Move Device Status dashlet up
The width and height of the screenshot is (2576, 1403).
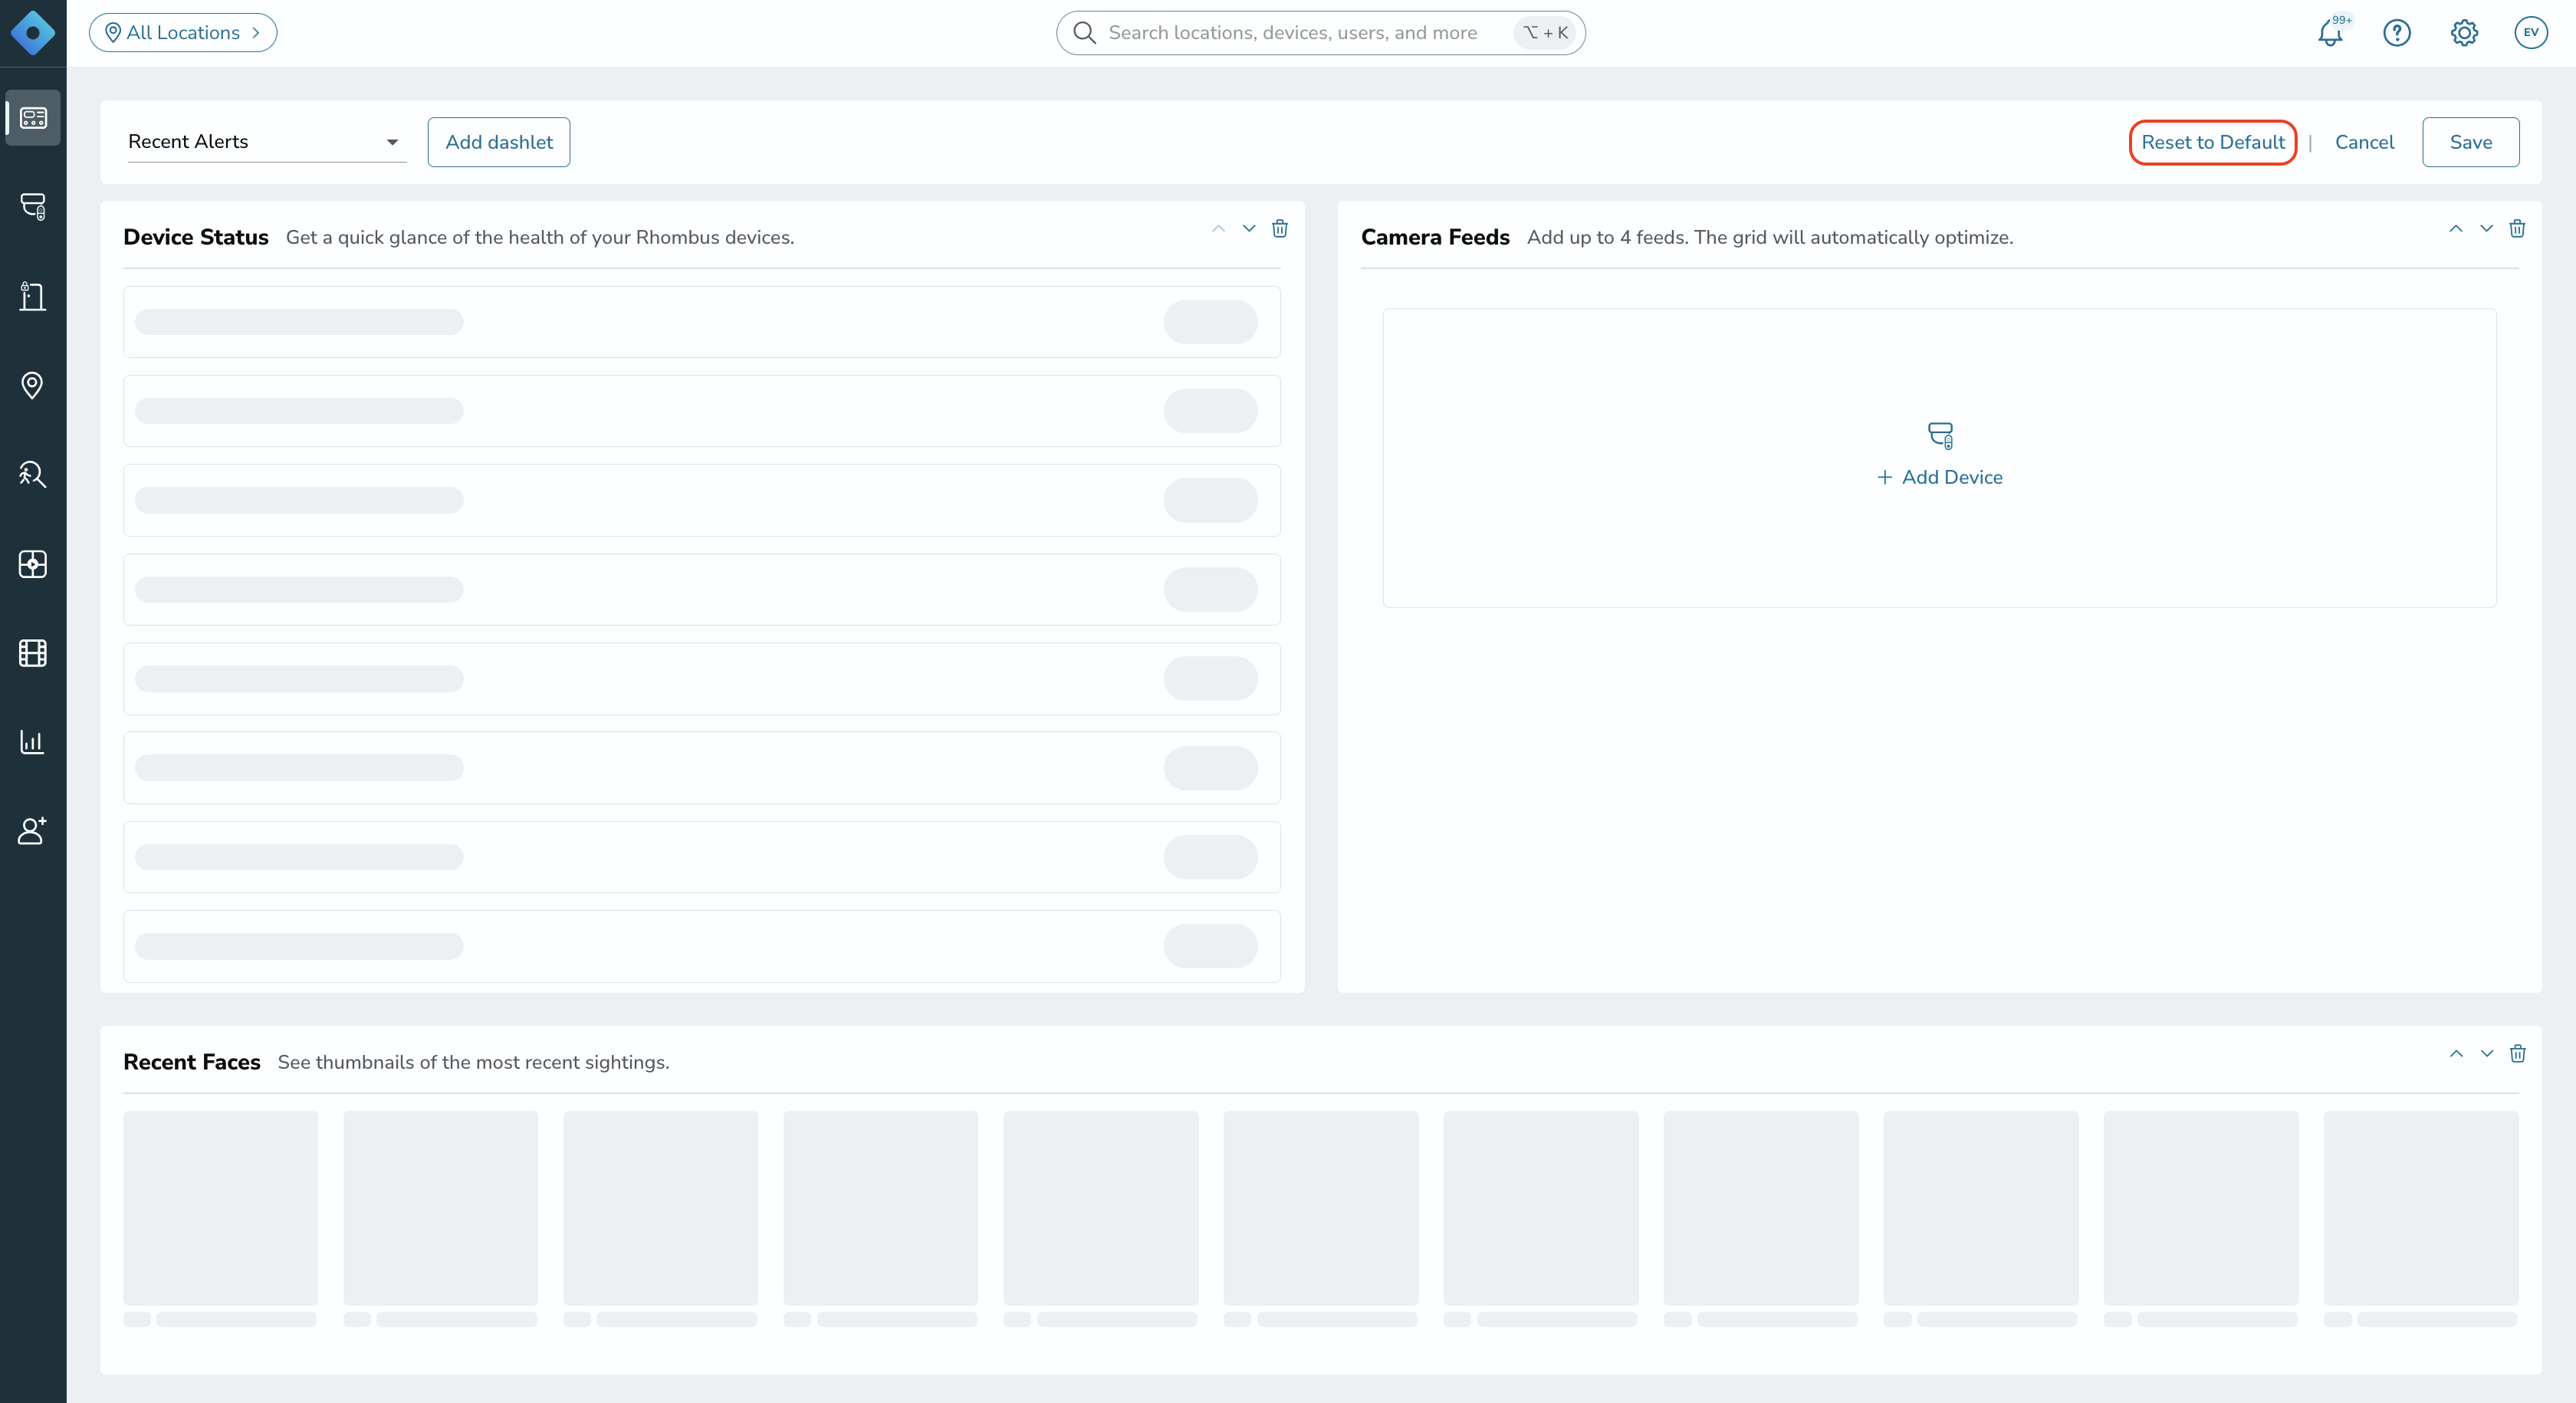pyautogui.click(x=1218, y=229)
